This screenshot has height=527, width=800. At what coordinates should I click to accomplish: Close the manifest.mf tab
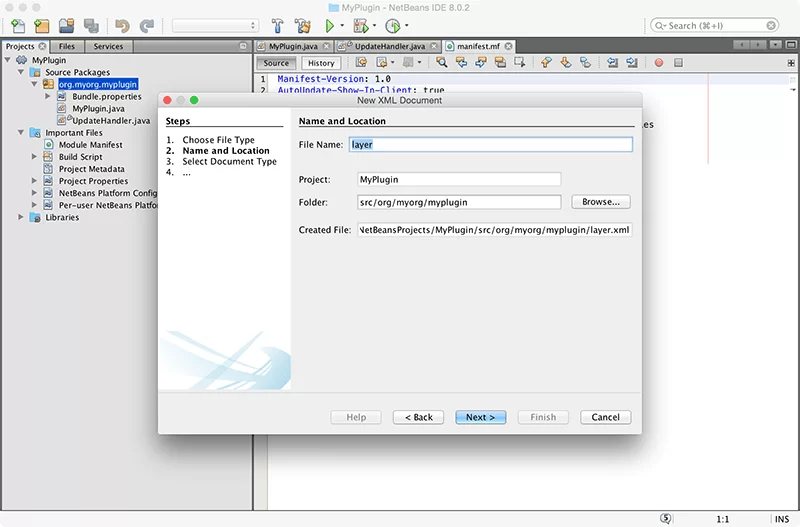coord(509,46)
